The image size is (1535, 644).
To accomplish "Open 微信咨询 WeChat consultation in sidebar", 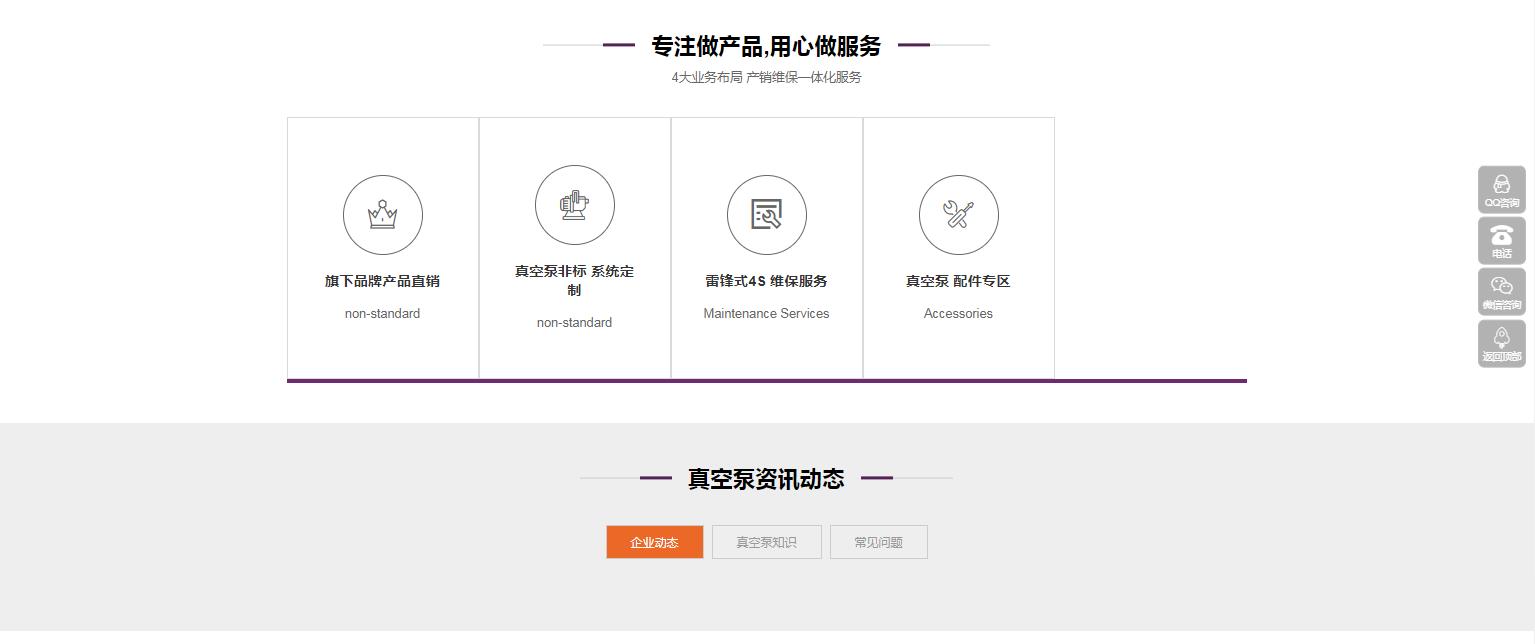I will [1501, 292].
